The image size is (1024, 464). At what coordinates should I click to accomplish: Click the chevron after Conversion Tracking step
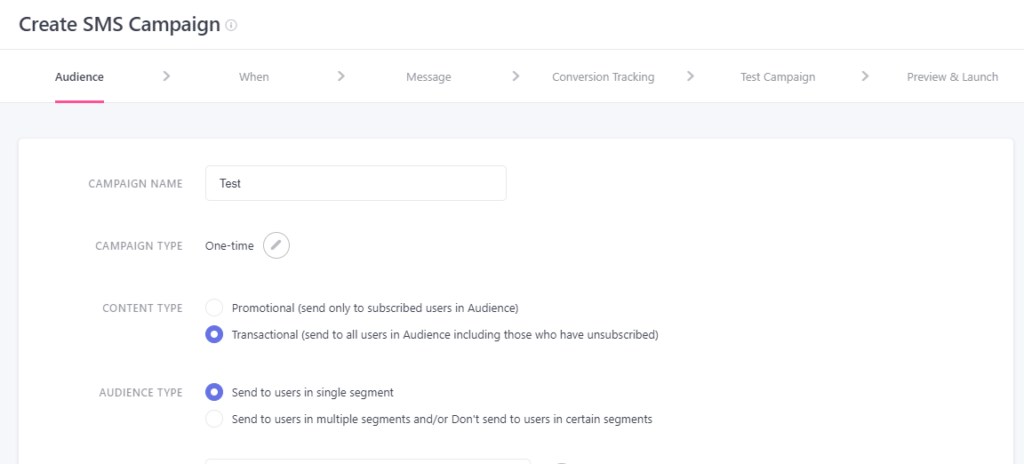click(690, 76)
